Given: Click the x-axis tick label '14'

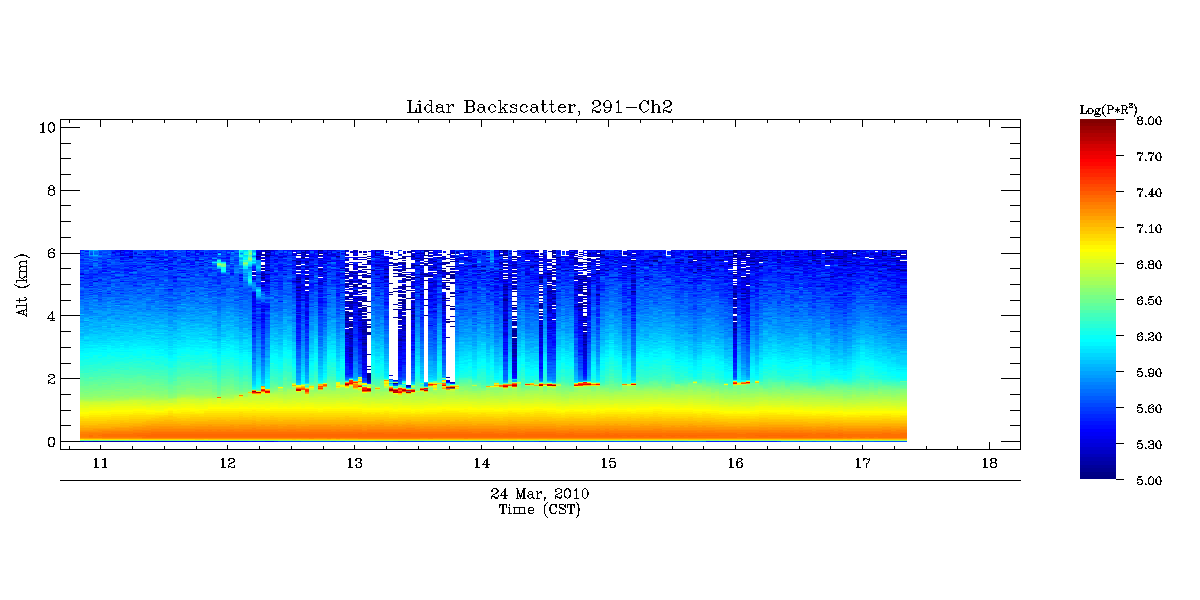Looking at the screenshot, I should [481, 463].
